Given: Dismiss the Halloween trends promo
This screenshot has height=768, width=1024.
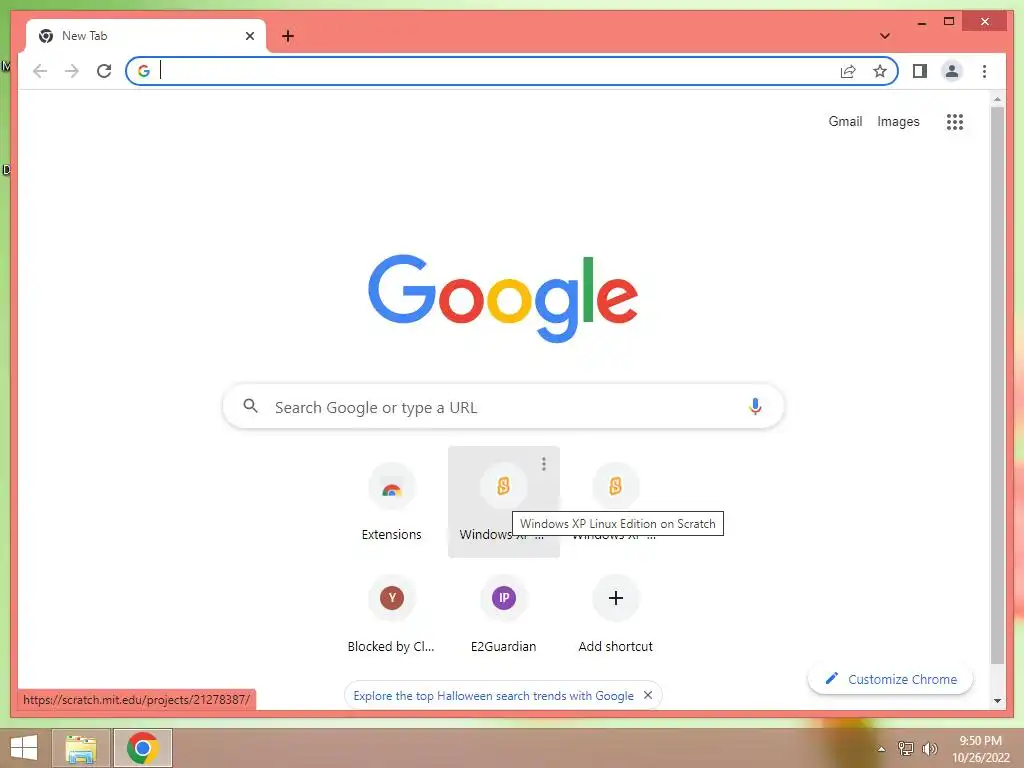Looking at the screenshot, I should tap(648, 695).
